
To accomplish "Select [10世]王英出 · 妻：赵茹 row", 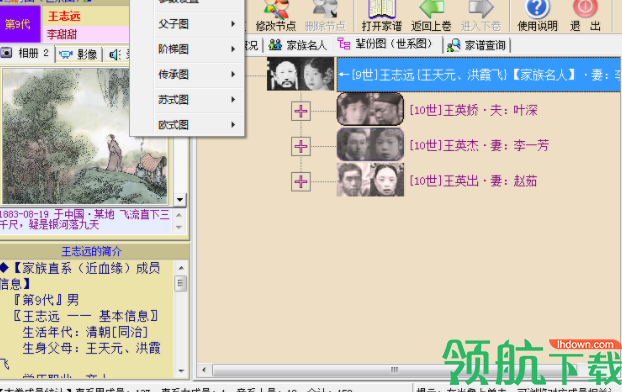I will pos(473,181).
